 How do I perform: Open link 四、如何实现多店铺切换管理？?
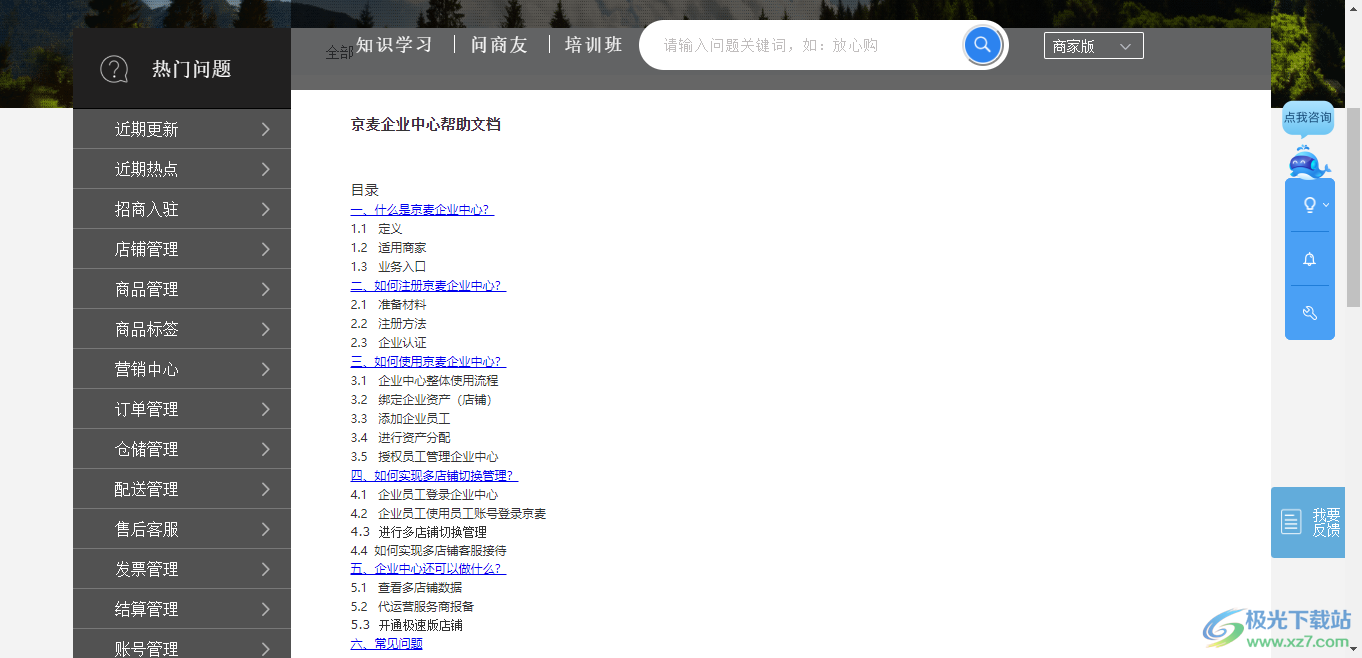[x=434, y=476]
